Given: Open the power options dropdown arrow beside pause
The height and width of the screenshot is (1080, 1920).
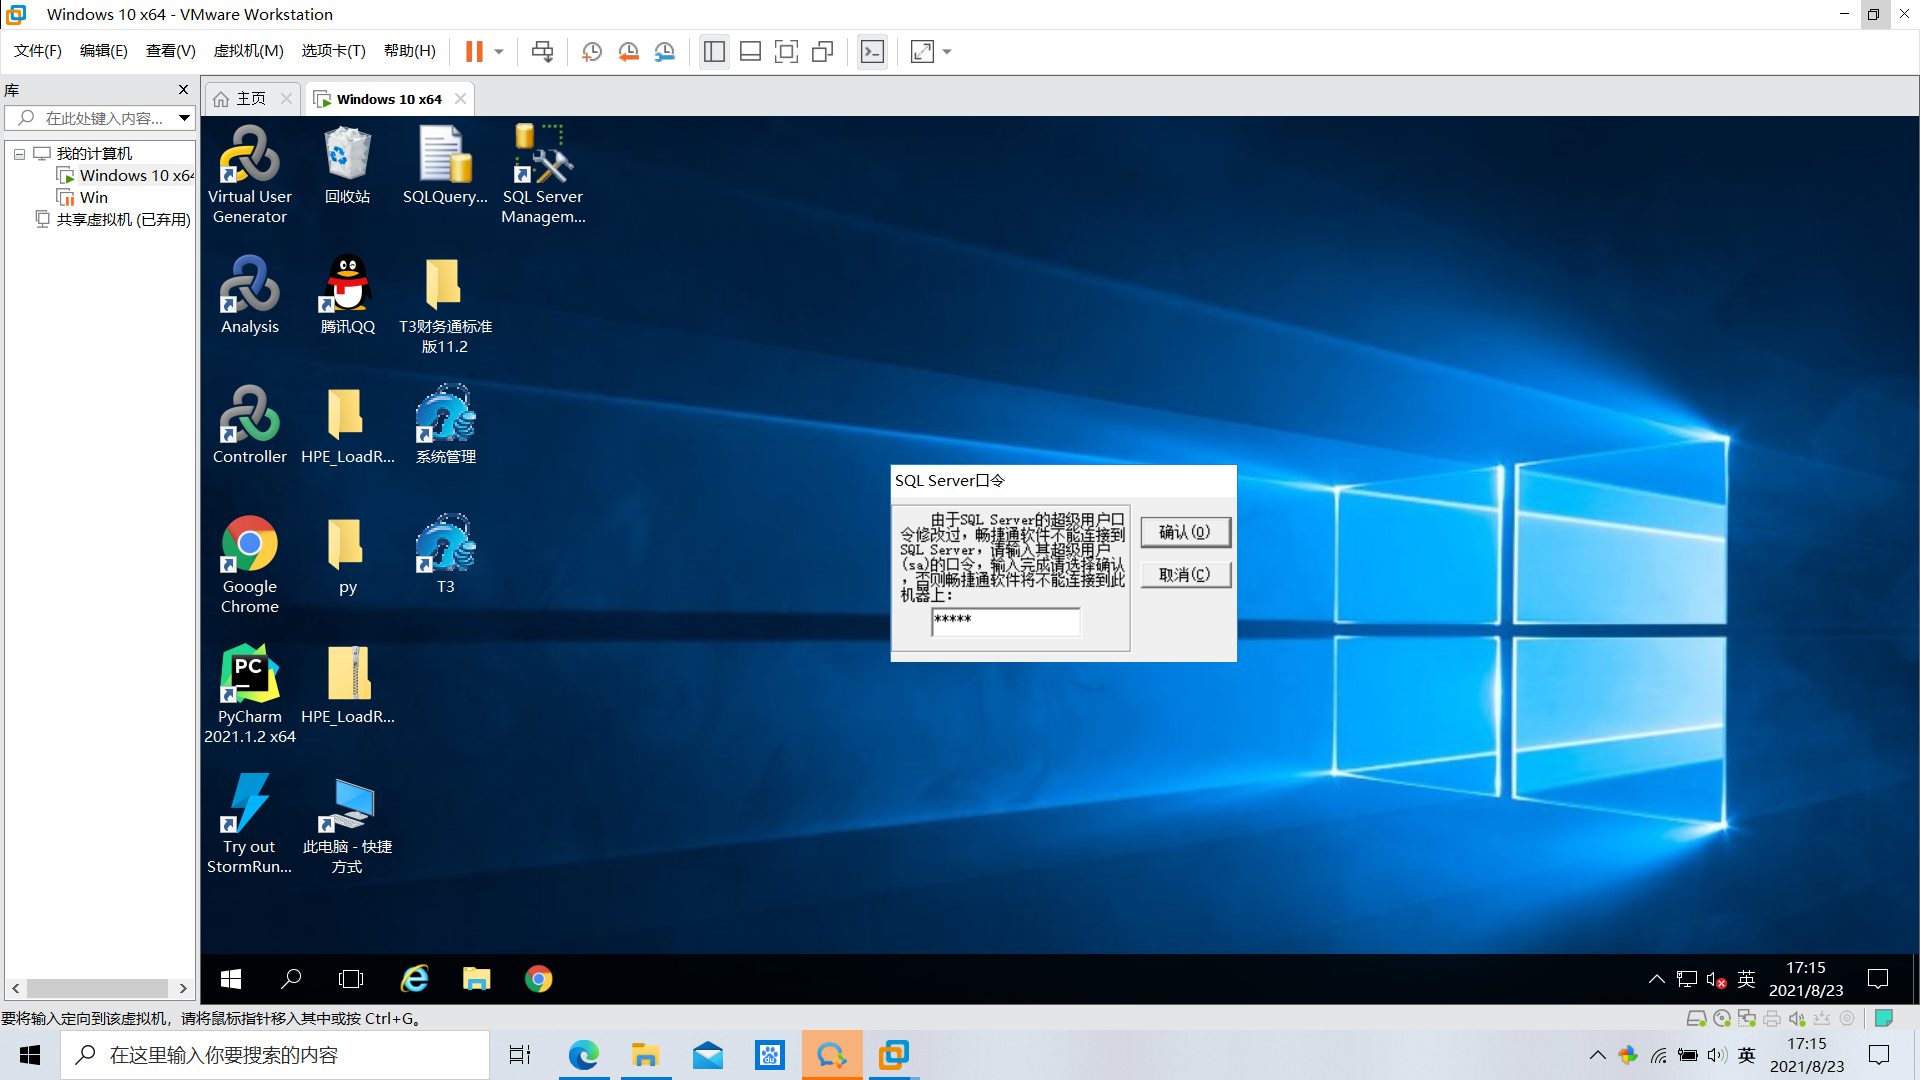Looking at the screenshot, I should [x=499, y=51].
